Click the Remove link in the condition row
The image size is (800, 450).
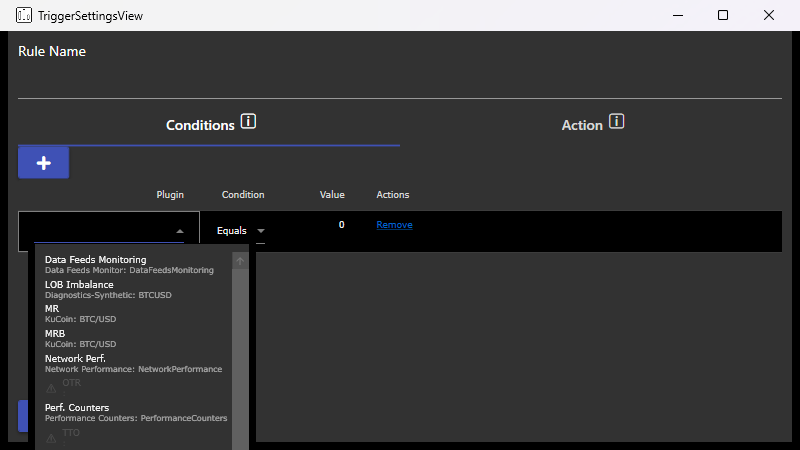[394, 224]
